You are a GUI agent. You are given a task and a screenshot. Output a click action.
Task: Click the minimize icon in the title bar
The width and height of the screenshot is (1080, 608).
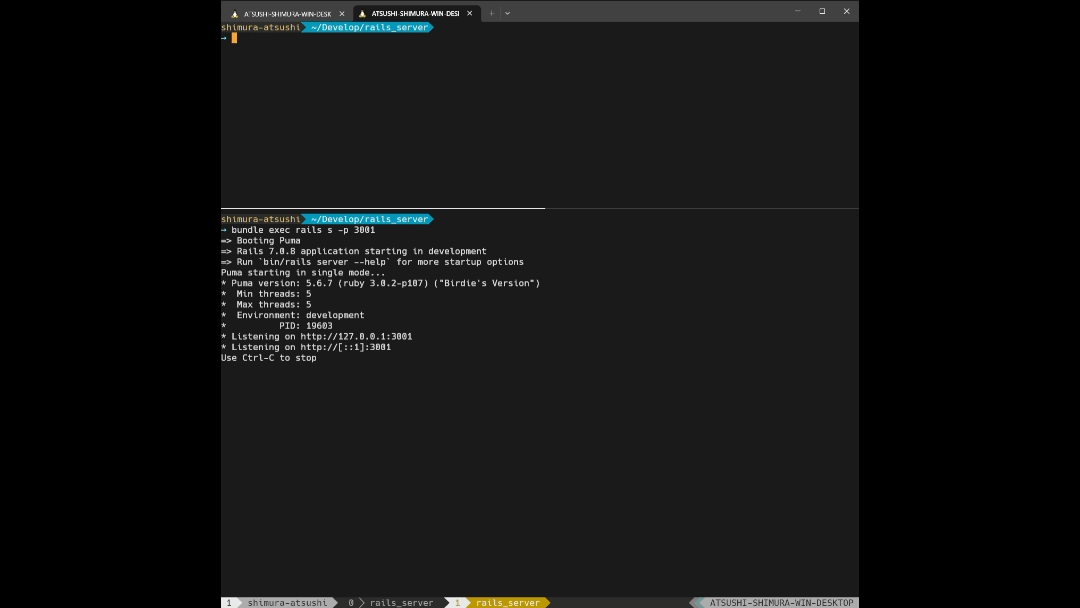(x=797, y=11)
